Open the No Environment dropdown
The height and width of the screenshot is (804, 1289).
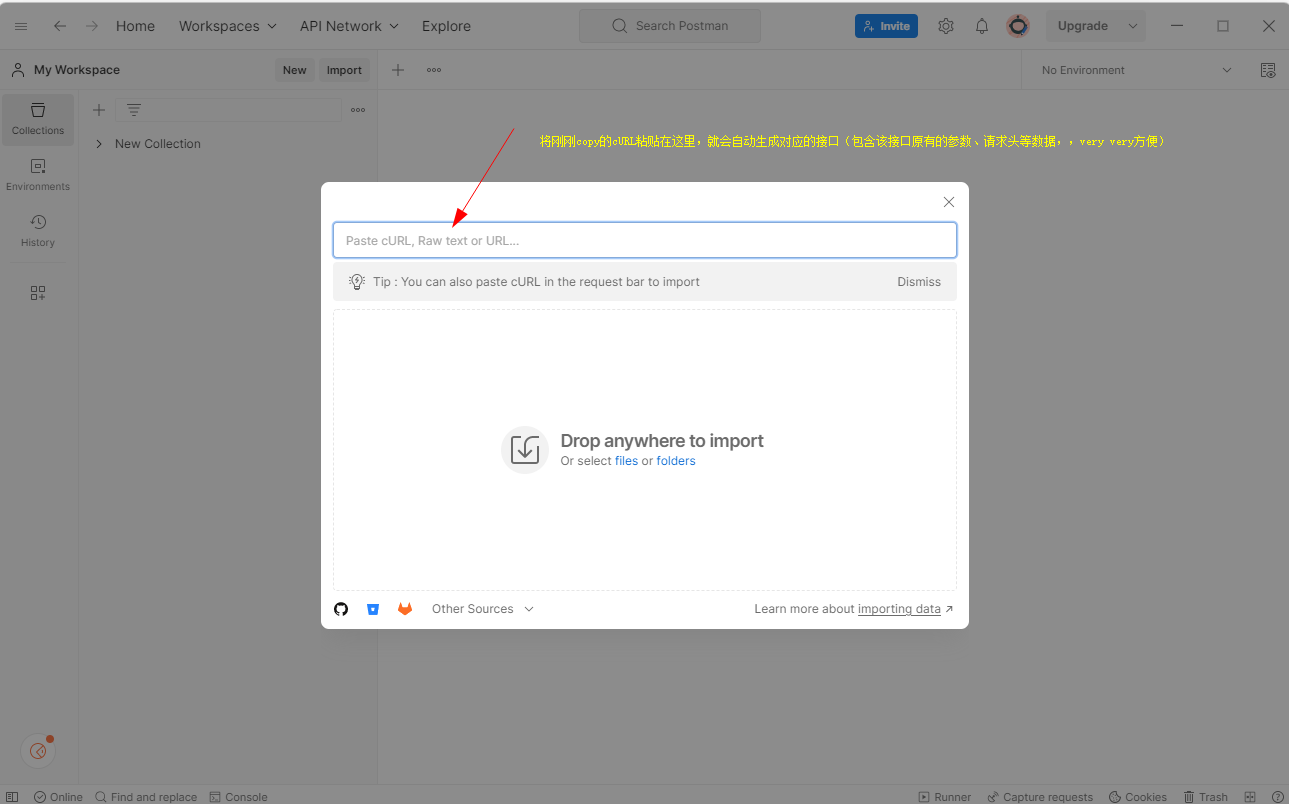click(1136, 70)
